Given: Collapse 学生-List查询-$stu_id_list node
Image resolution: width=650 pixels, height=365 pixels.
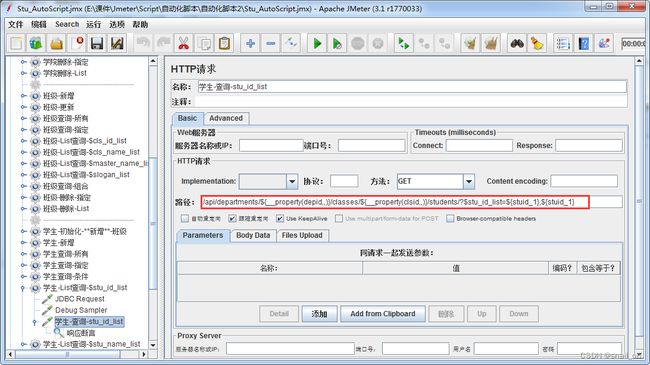Looking at the screenshot, I should (x=23, y=288).
